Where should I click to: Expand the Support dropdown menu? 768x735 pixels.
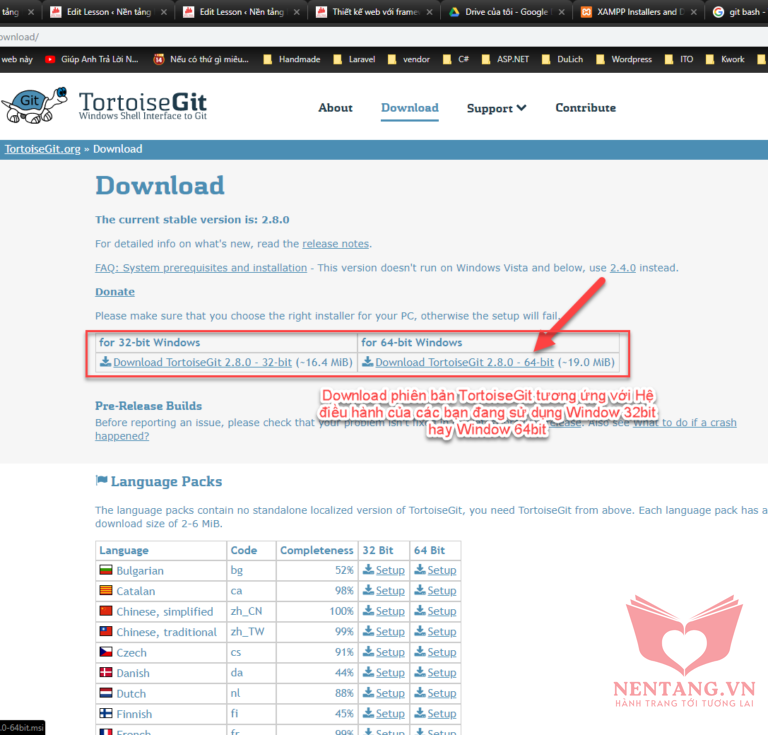[496, 108]
